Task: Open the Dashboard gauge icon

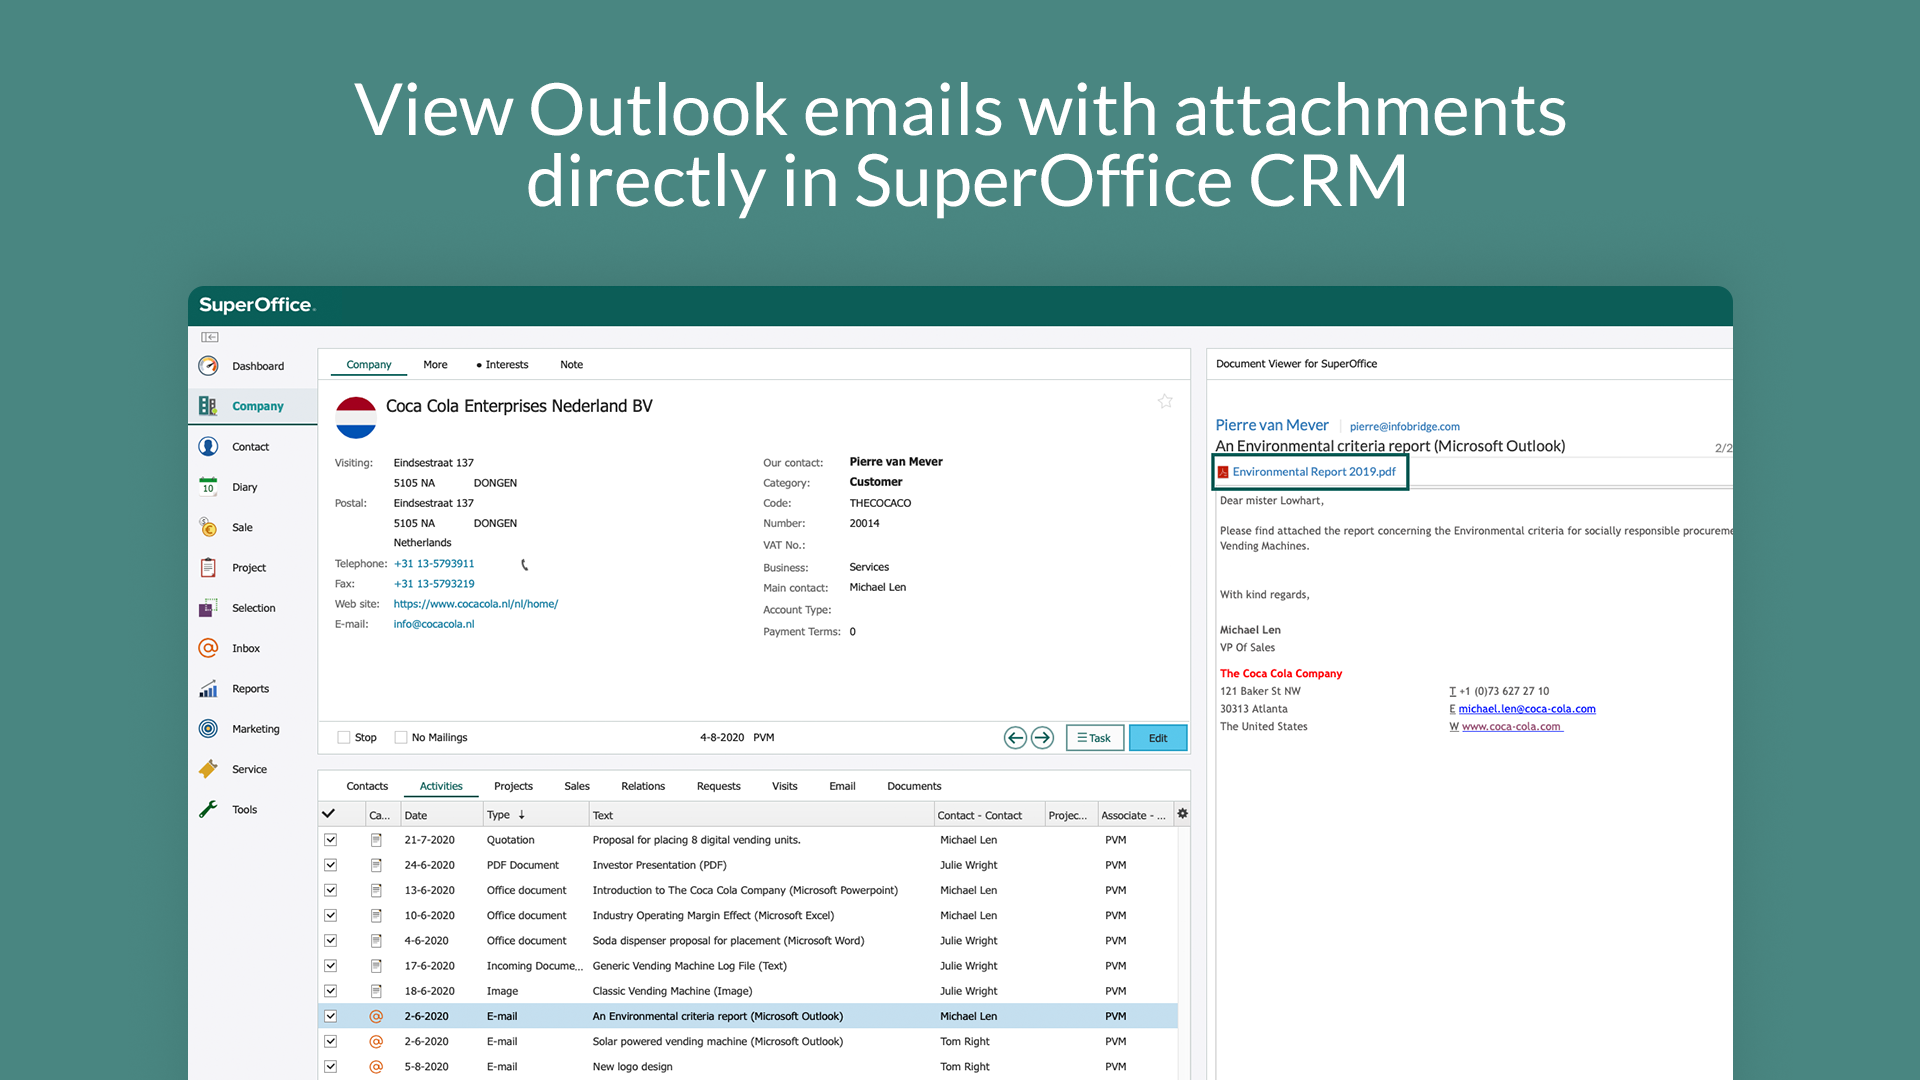Action: (208, 366)
